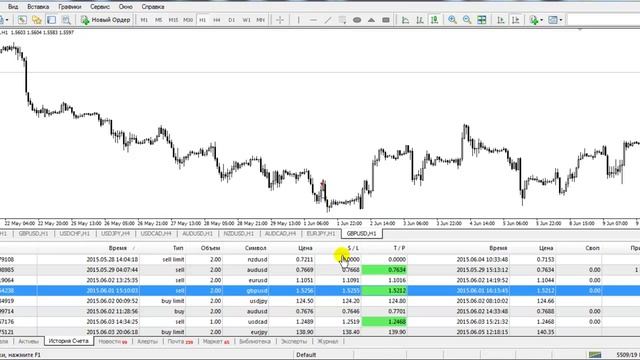The height and width of the screenshot is (360, 640).
Task: Open the Вставка menu
Action: pos(38,7)
